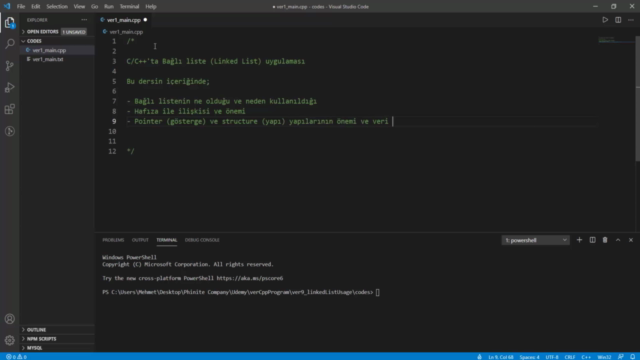Switch to the Debug Console tab

pyautogui.click(x=202, y=240)
